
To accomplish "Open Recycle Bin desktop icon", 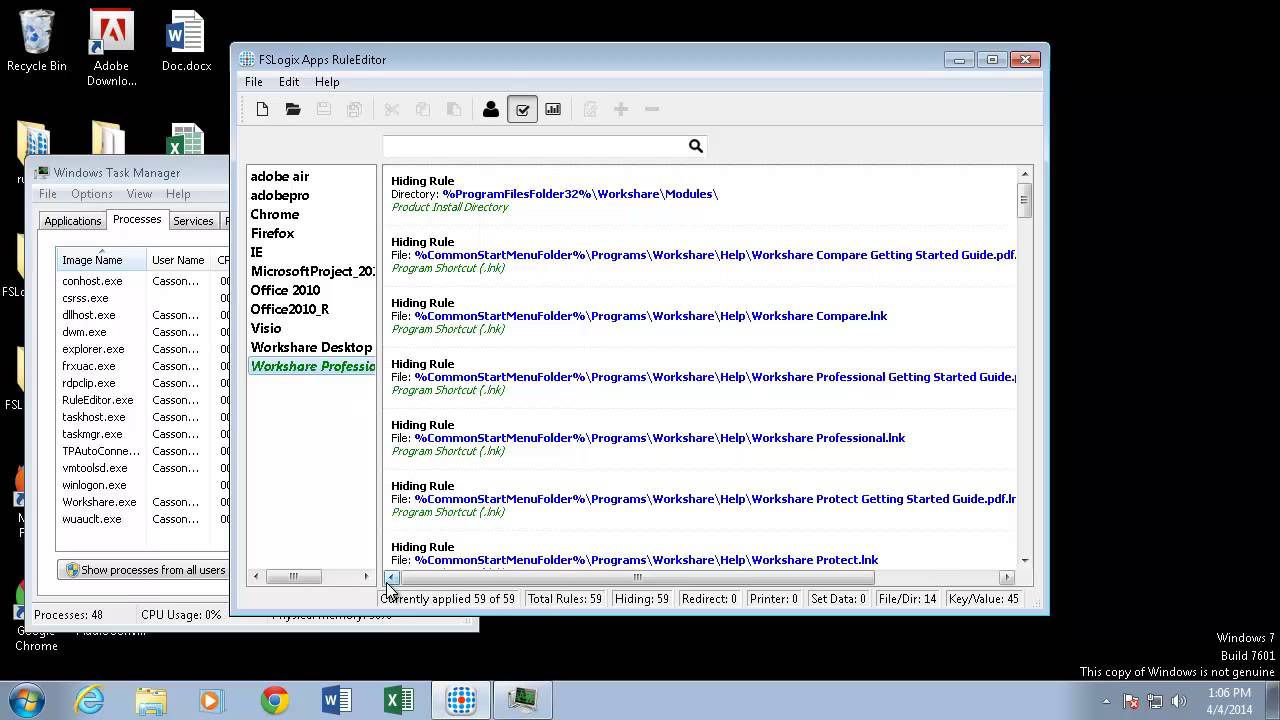I will point(37,42).
